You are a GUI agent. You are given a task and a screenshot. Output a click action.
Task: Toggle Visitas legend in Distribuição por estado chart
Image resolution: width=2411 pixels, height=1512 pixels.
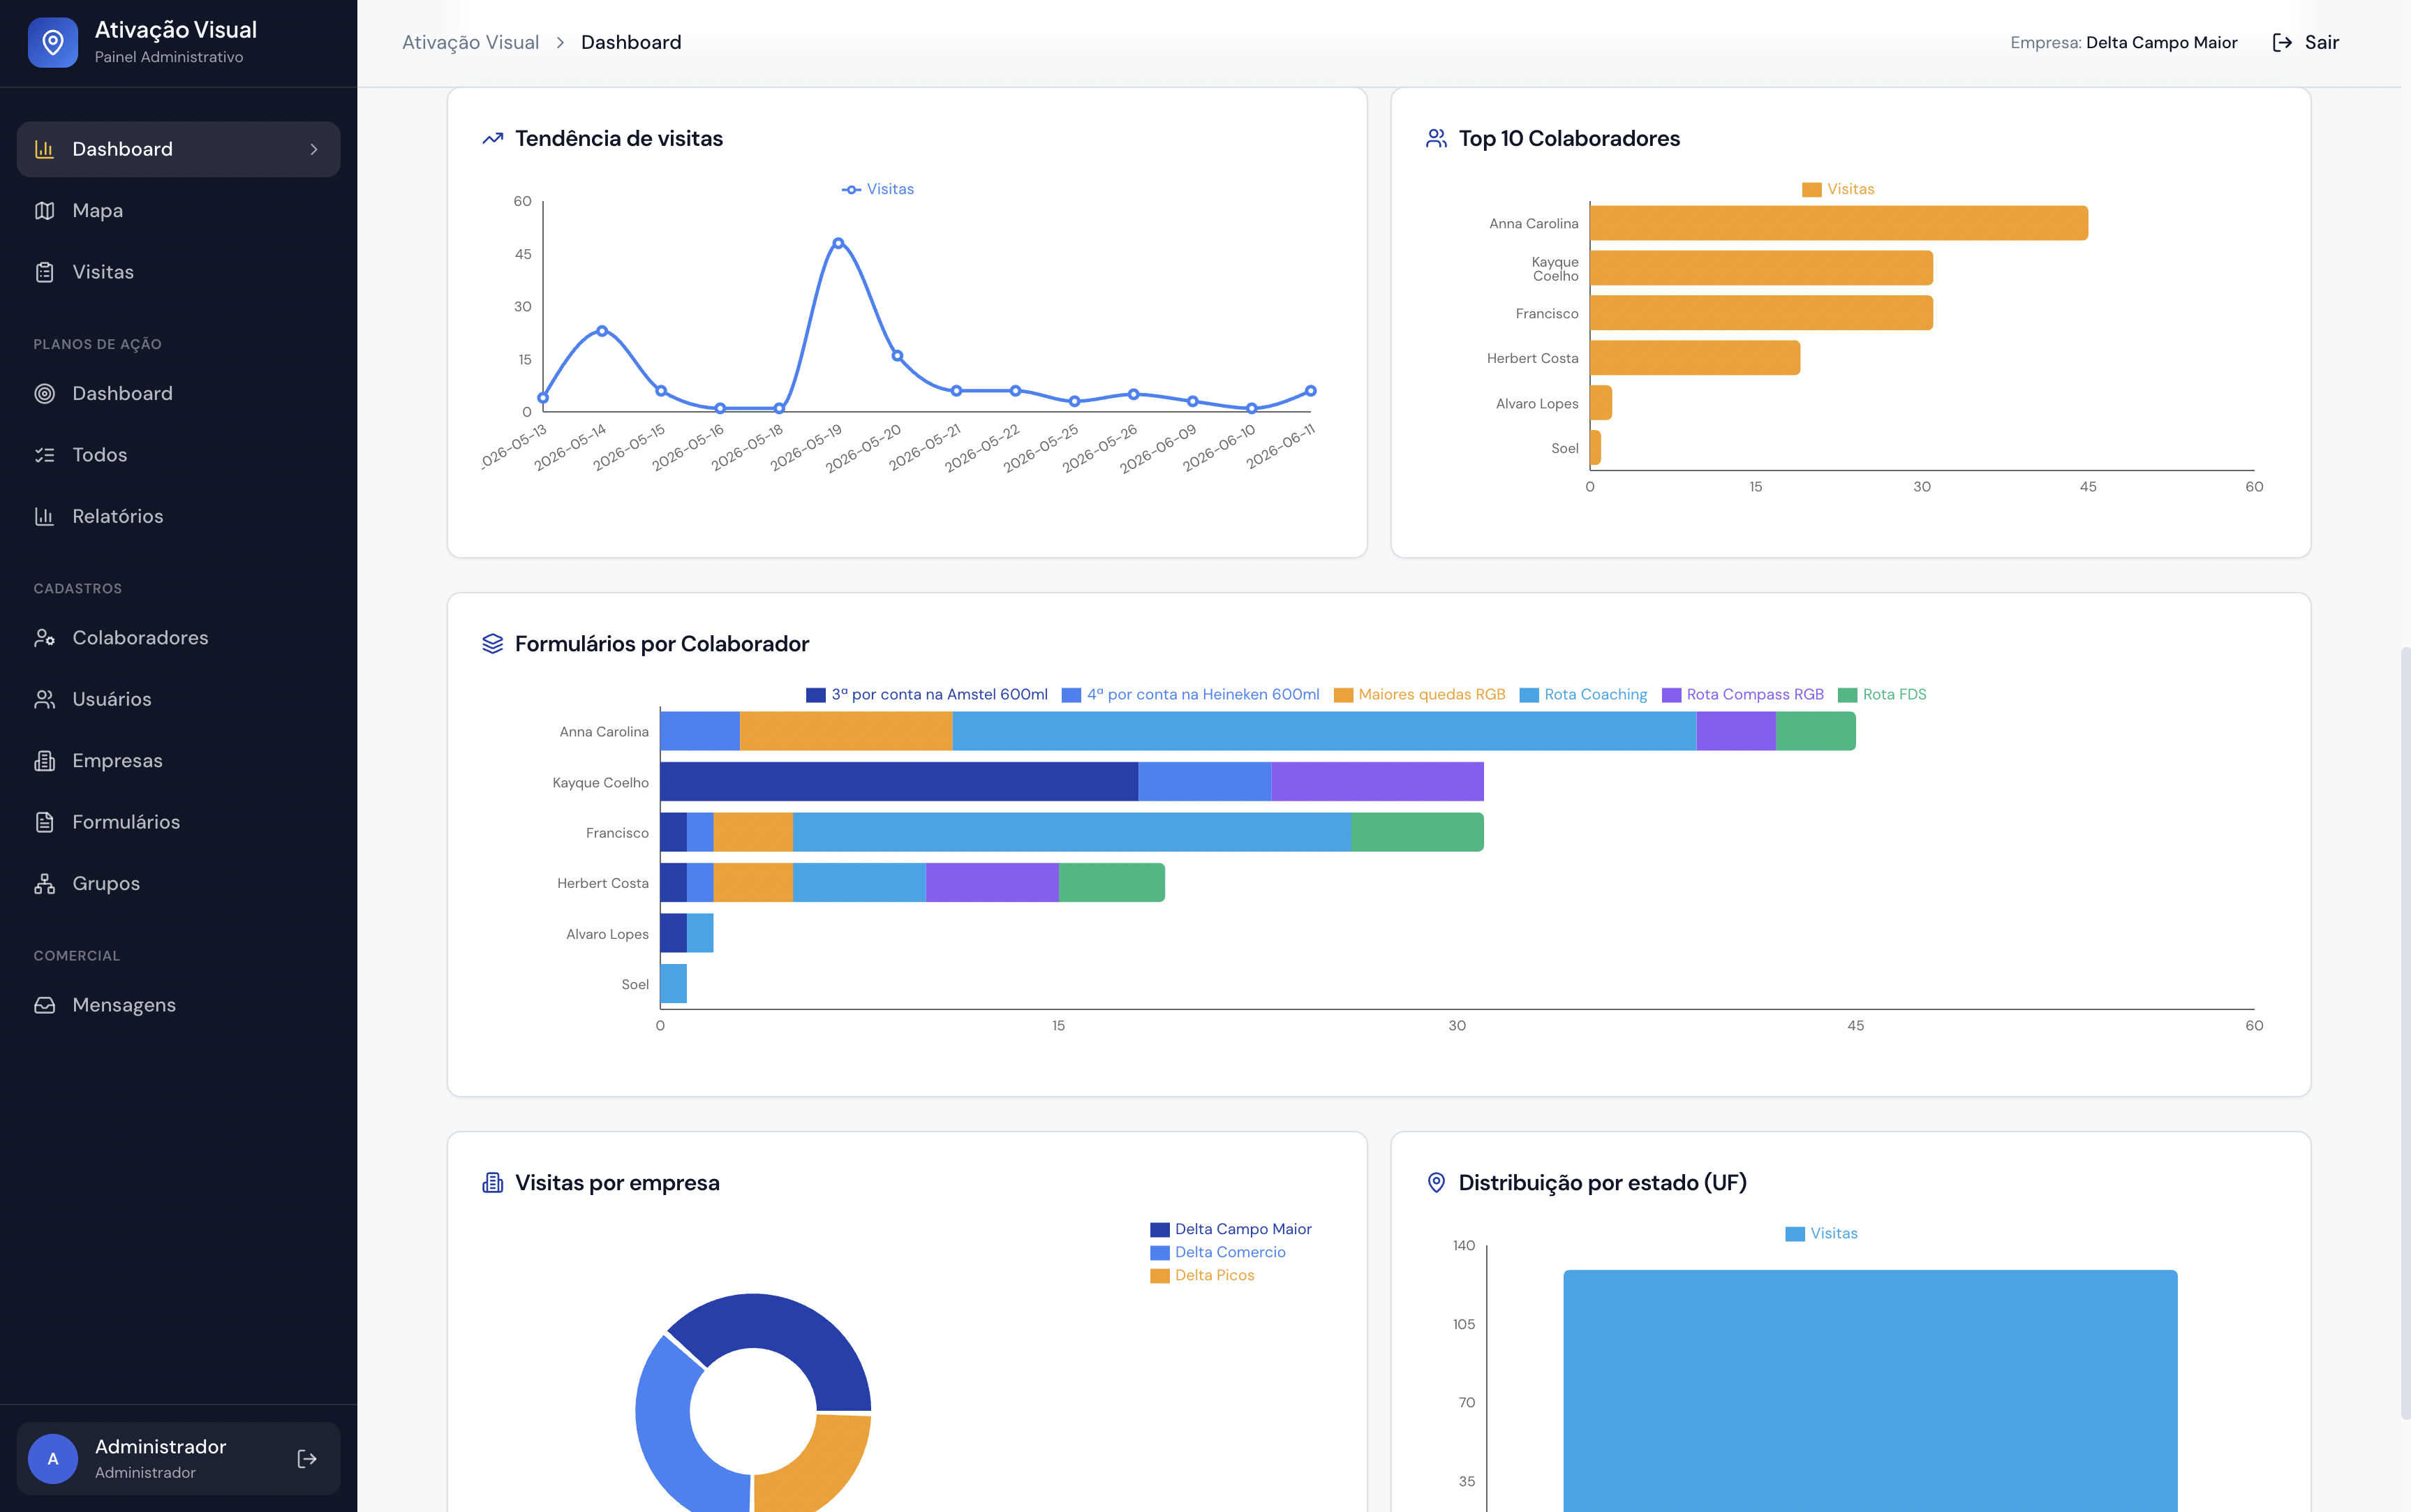coord(1821,1234)
